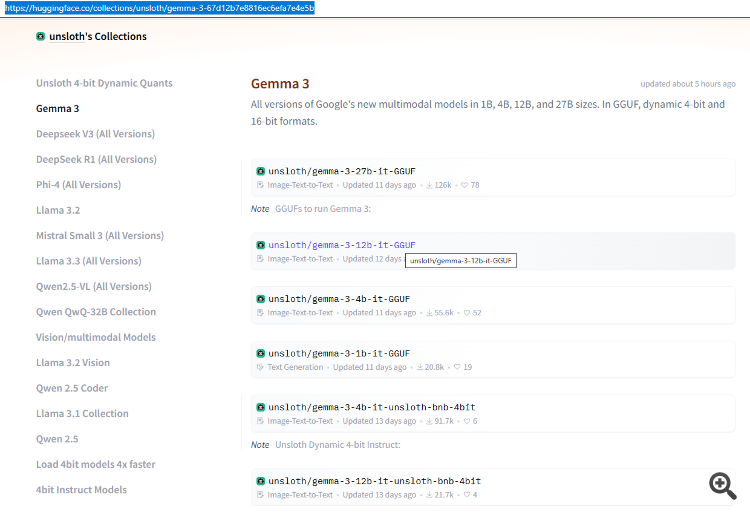Open Llama 3.1 Collection
Screen dimensions: 750x512
(x=82, y=413)
